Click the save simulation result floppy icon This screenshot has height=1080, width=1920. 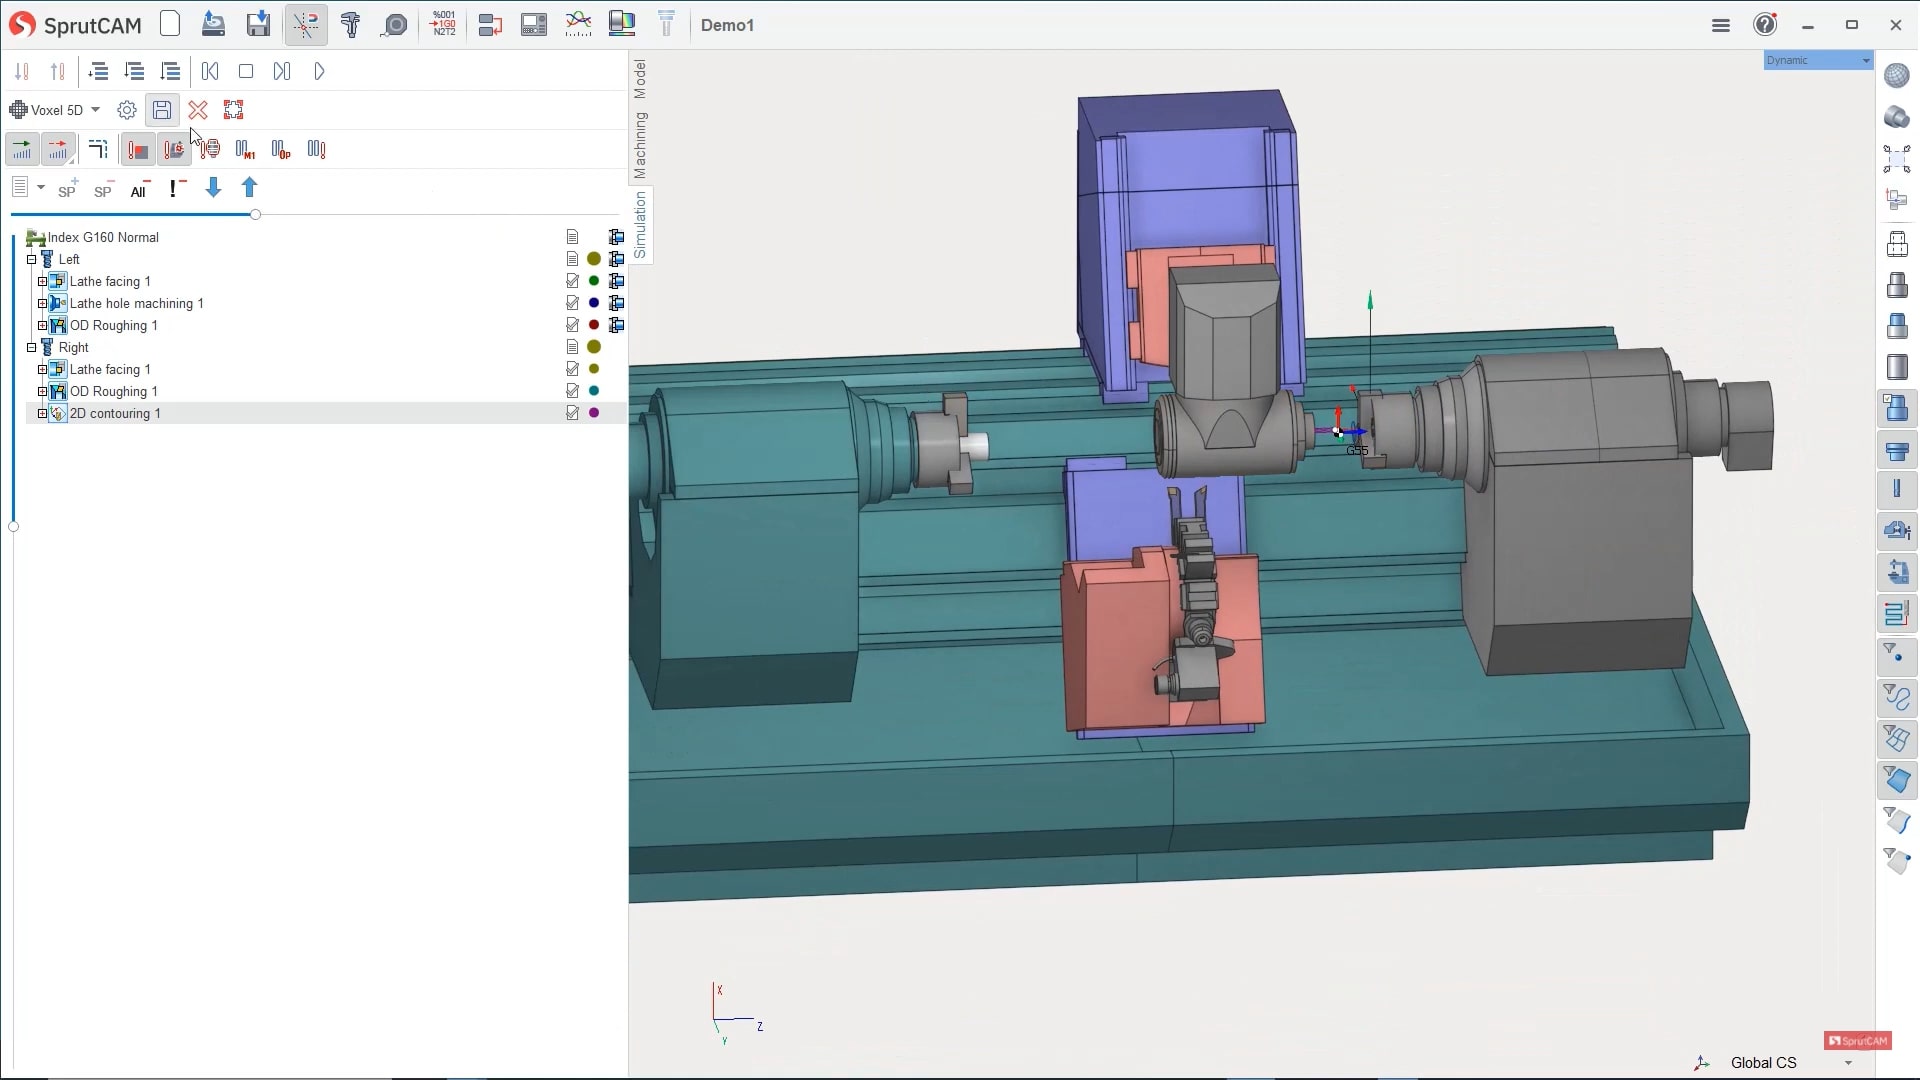[x=162, y=110]
